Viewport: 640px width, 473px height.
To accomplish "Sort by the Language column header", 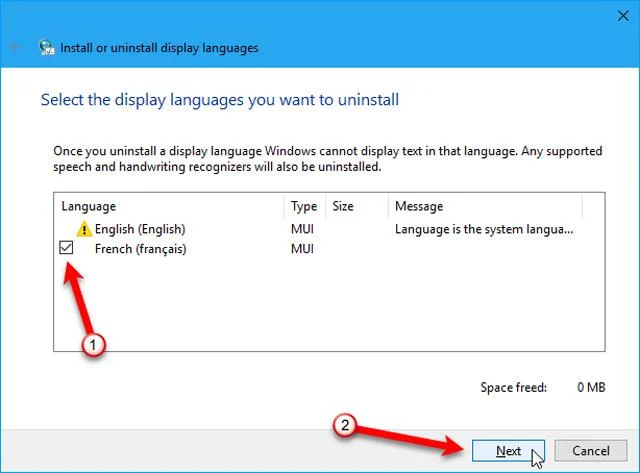I will [169, 206].
